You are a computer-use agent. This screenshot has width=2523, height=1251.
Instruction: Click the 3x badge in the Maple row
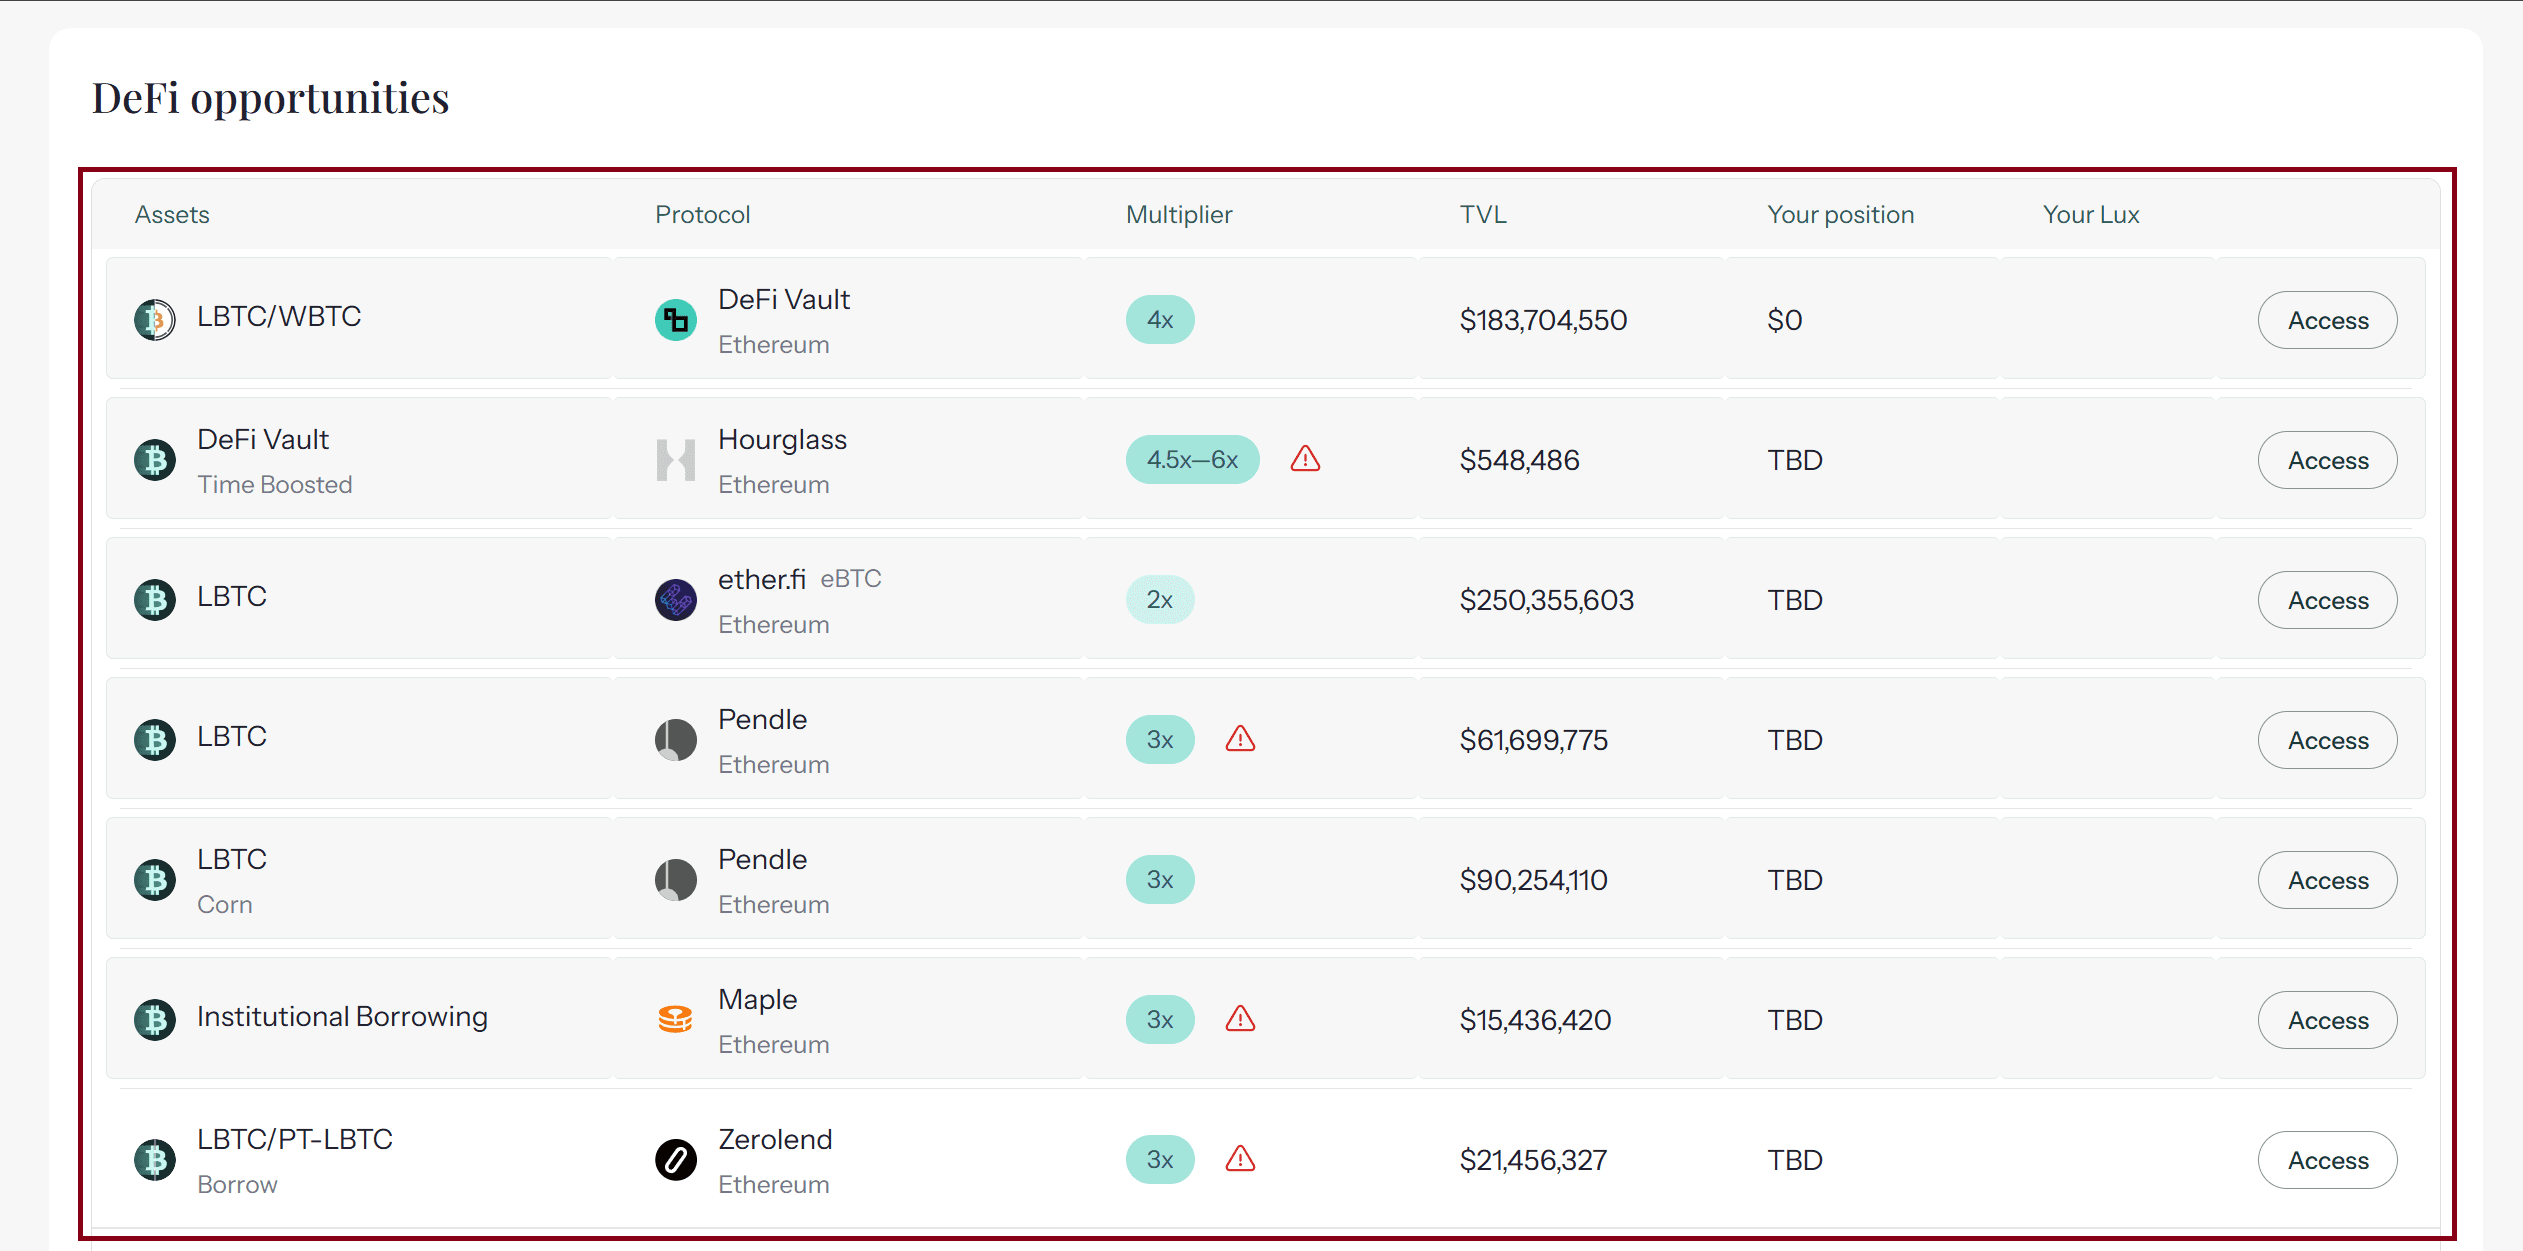tap(1160, 1020)
